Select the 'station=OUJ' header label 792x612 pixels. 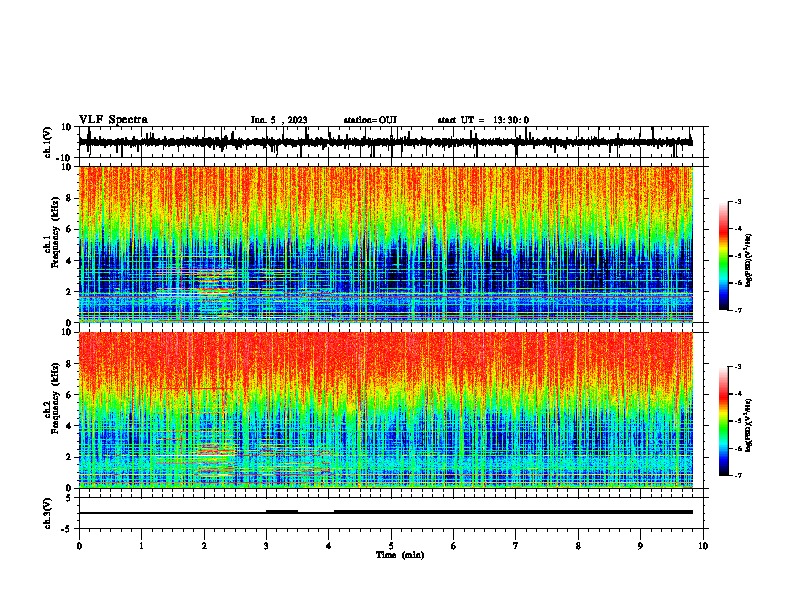click(370, 120)
